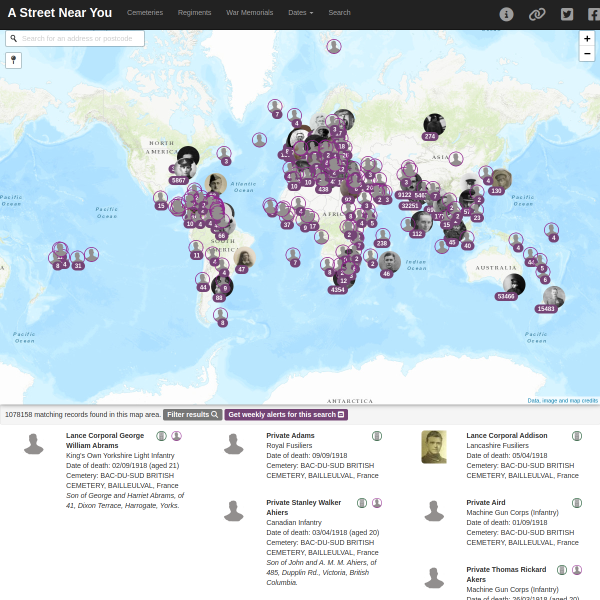Click the locate-me pin button on map
600x600 pixels.
click(x=13, y=60)
